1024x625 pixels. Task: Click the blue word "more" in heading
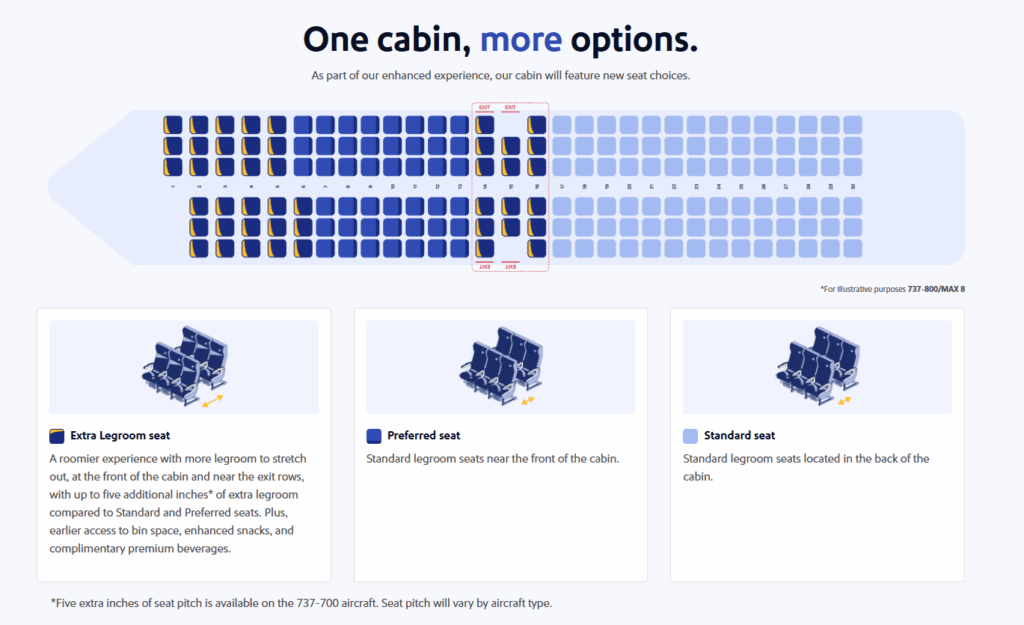pyautogui.click(x=520, y=39)
